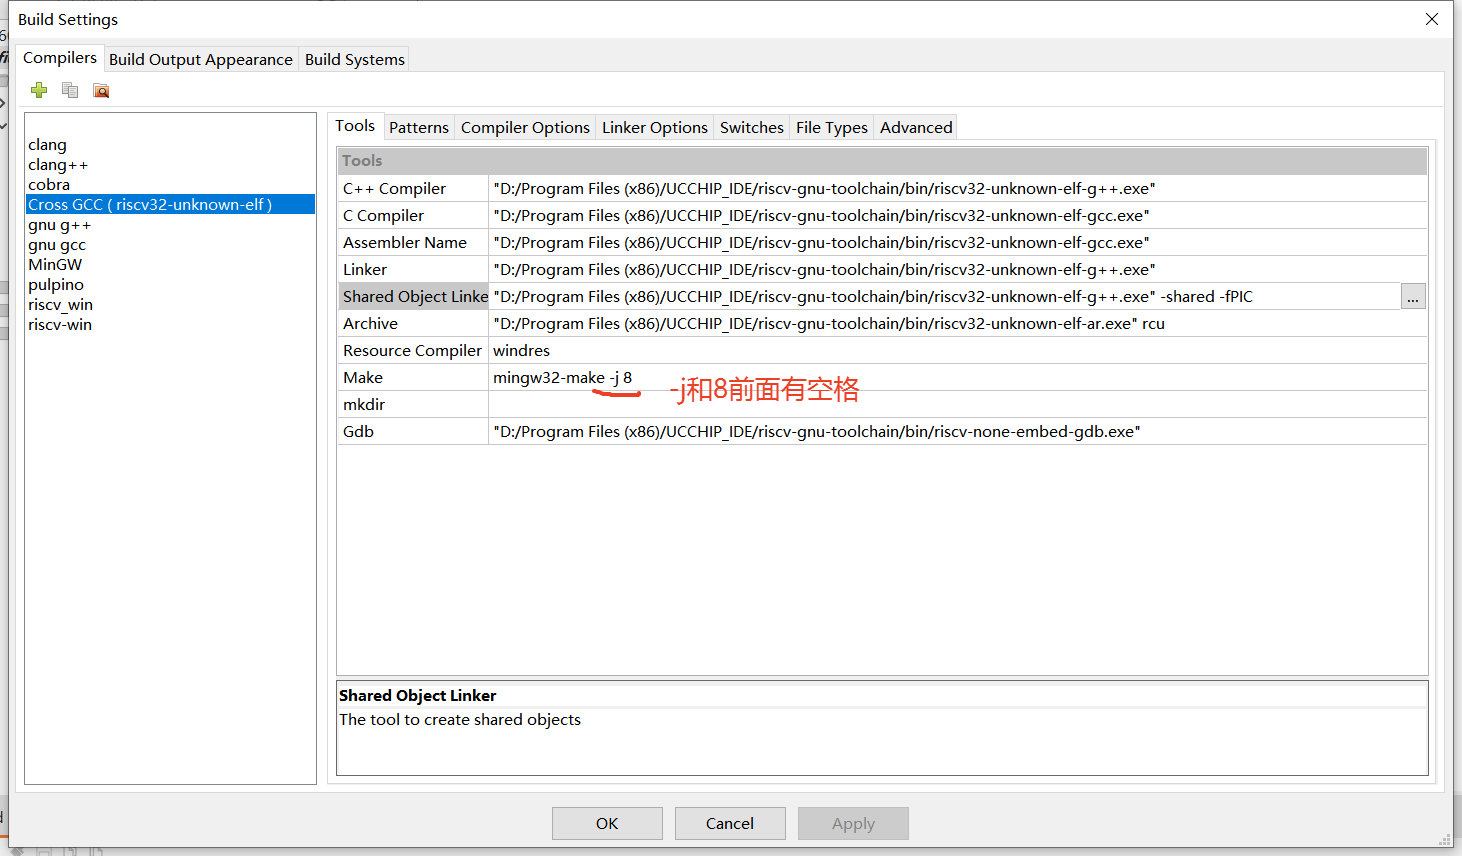Viewport: 1462px width, 856px height.
Task: Select clang++ in the compiler list
Action: coord(170,165)
